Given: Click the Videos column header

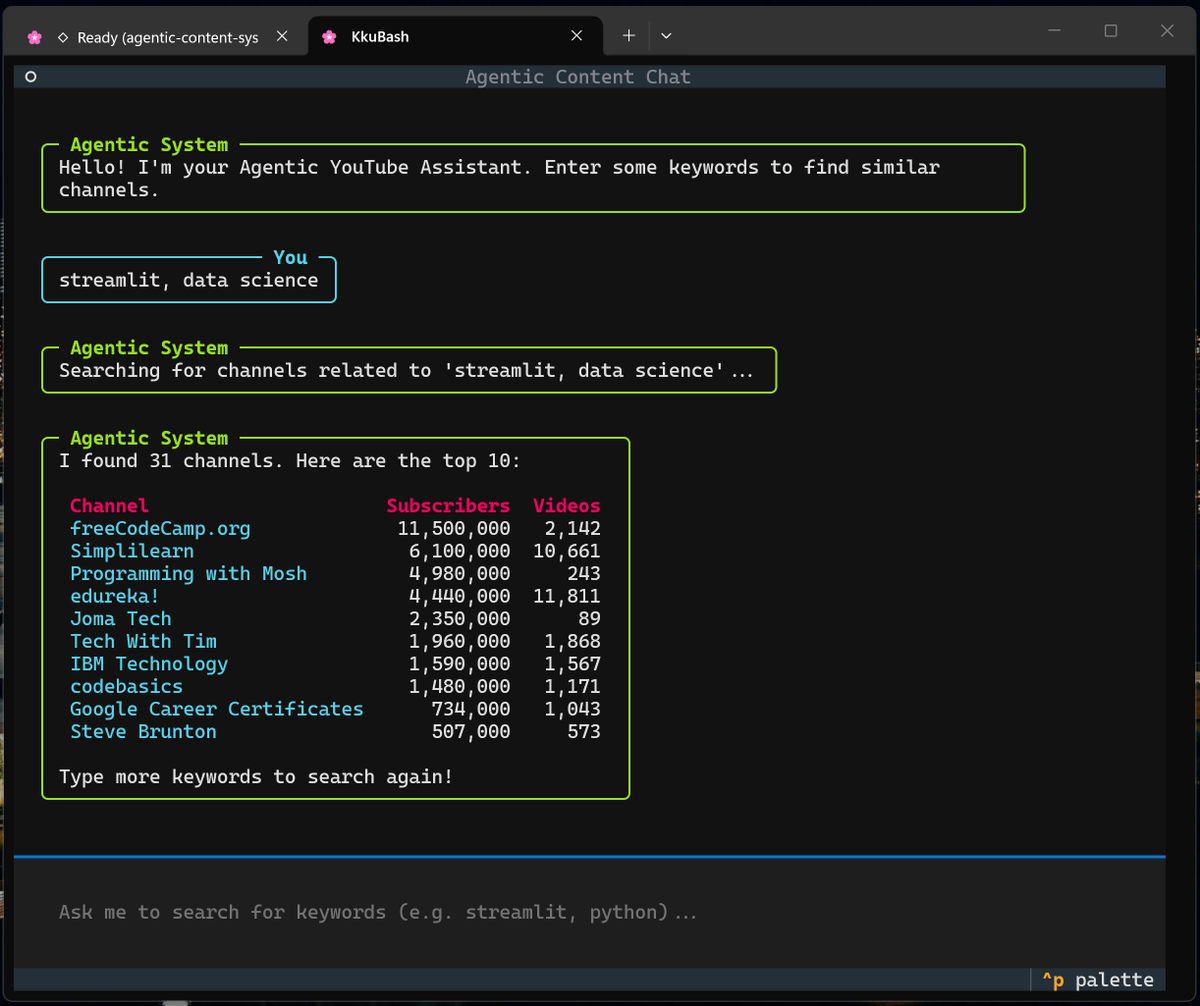Looking at the screenshot, I should [567, 506].
